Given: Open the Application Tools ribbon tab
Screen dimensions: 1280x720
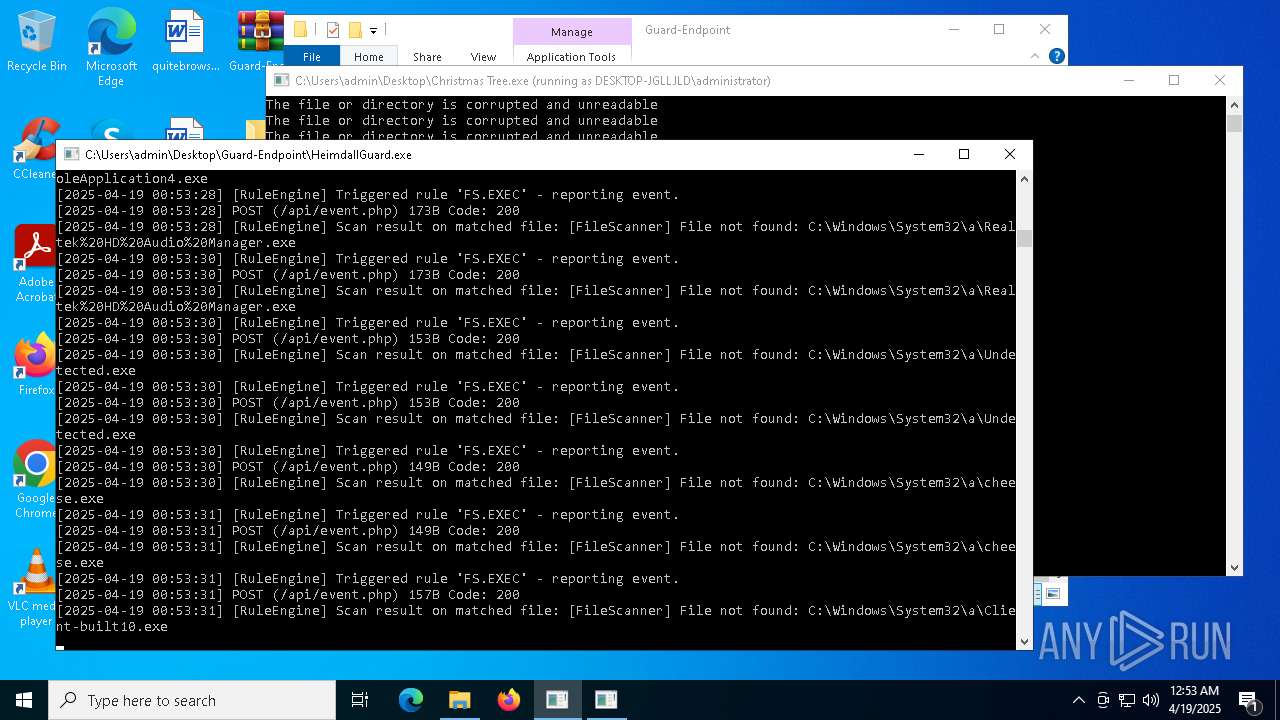Looking at the screenshot, I should pos(571,57).
